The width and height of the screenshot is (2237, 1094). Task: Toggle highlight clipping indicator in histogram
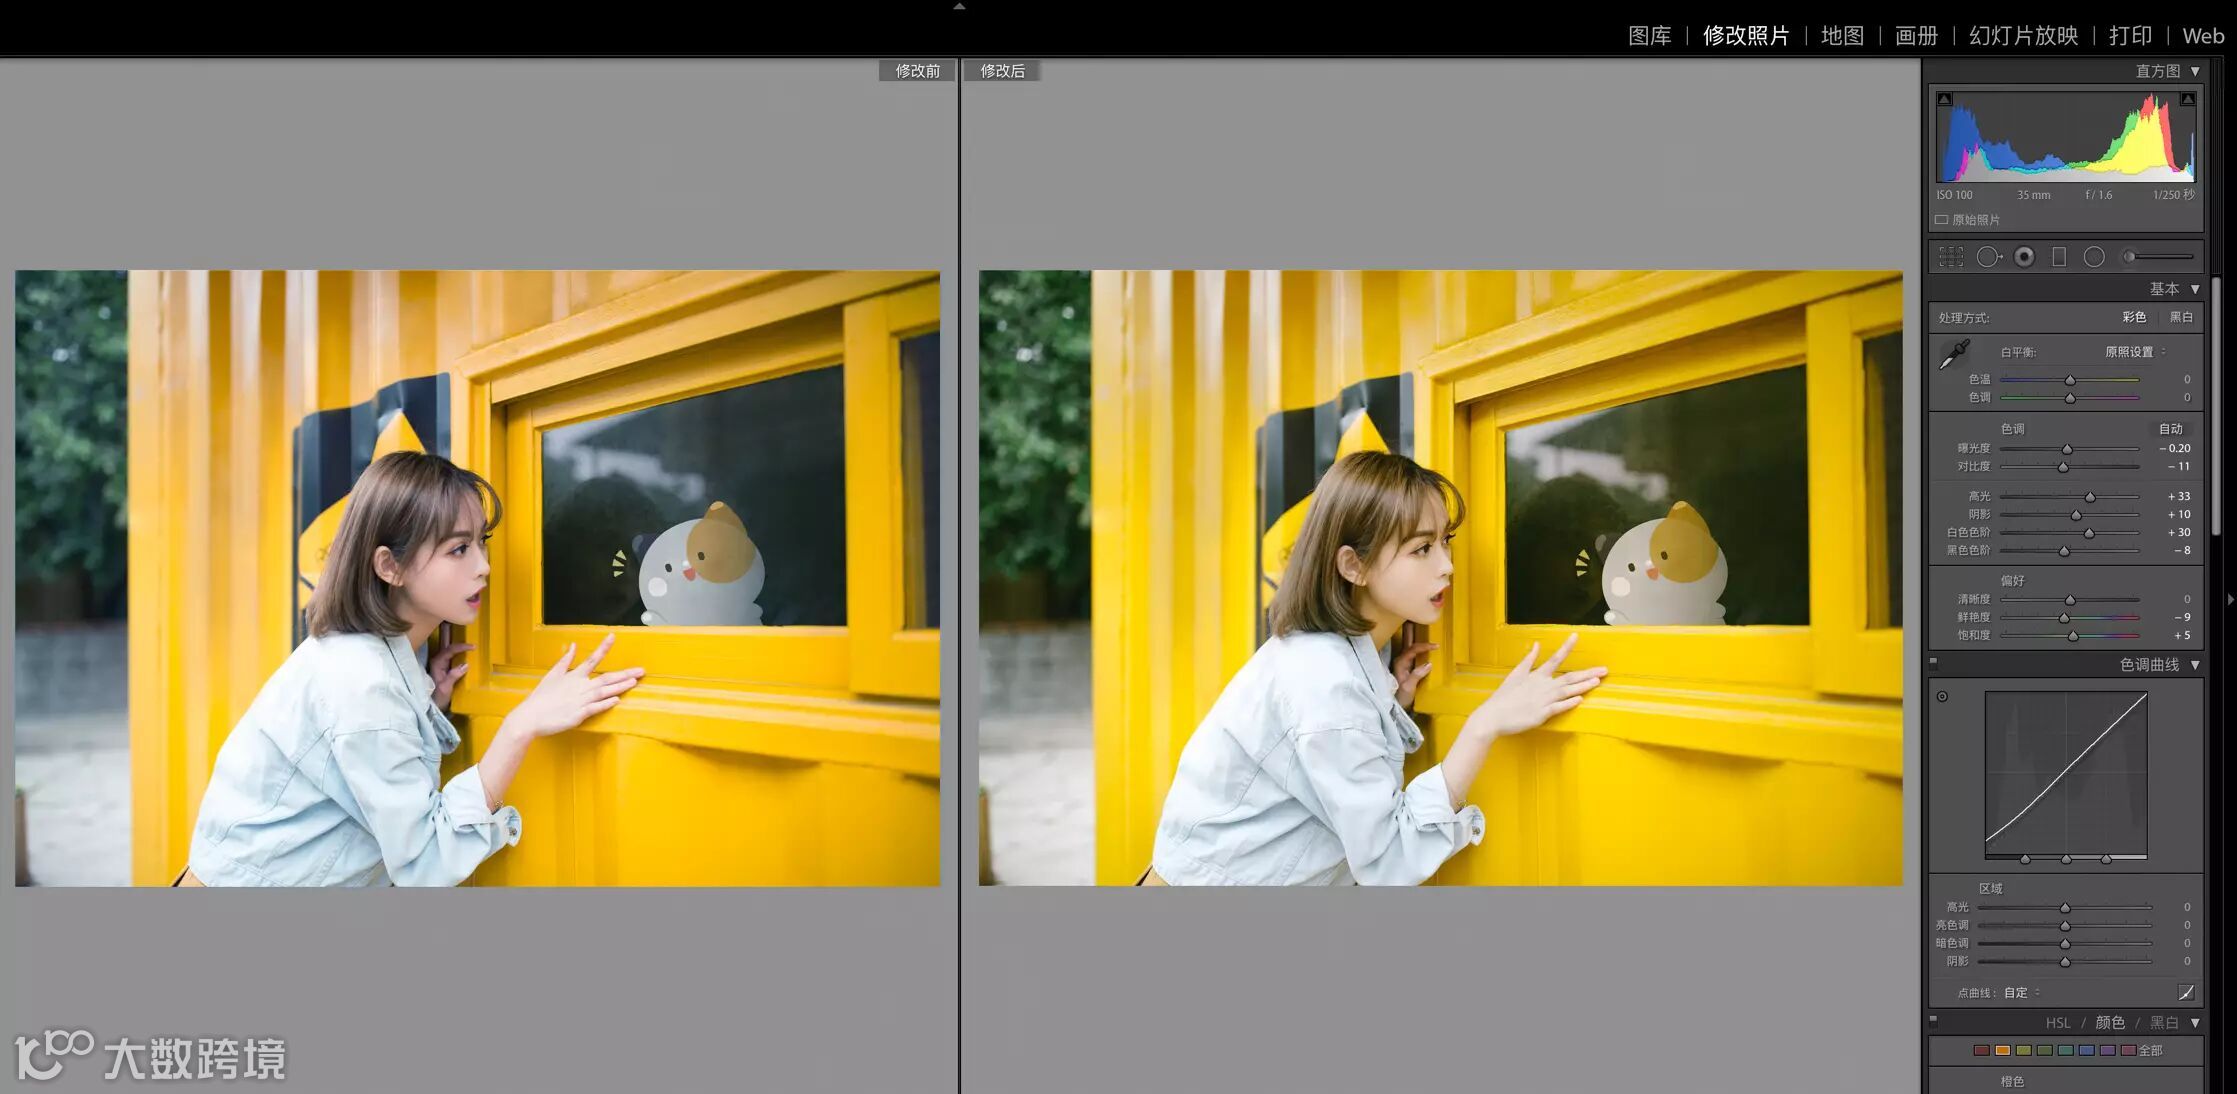2187,99
